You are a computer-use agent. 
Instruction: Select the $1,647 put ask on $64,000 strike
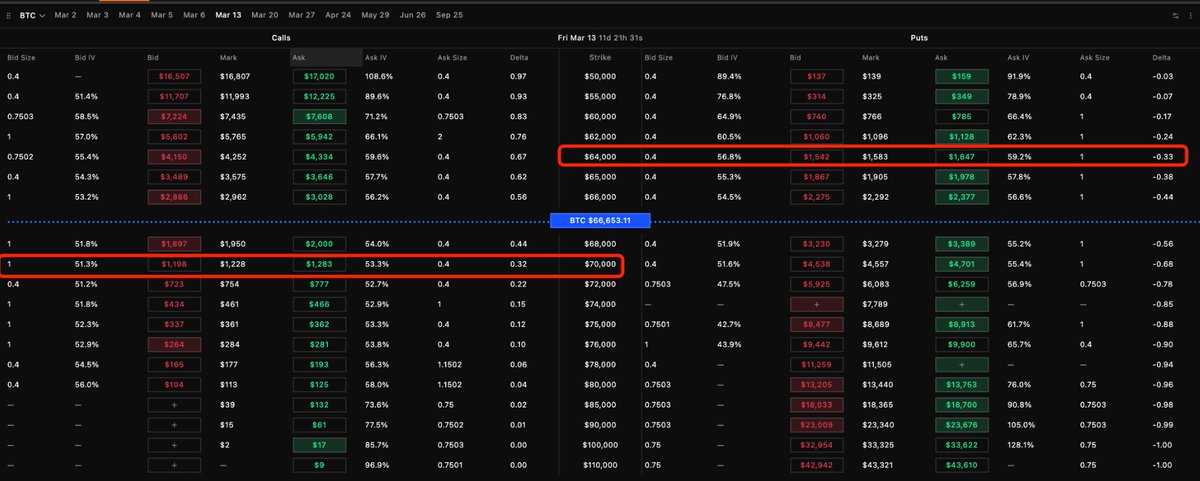[962, 156]
